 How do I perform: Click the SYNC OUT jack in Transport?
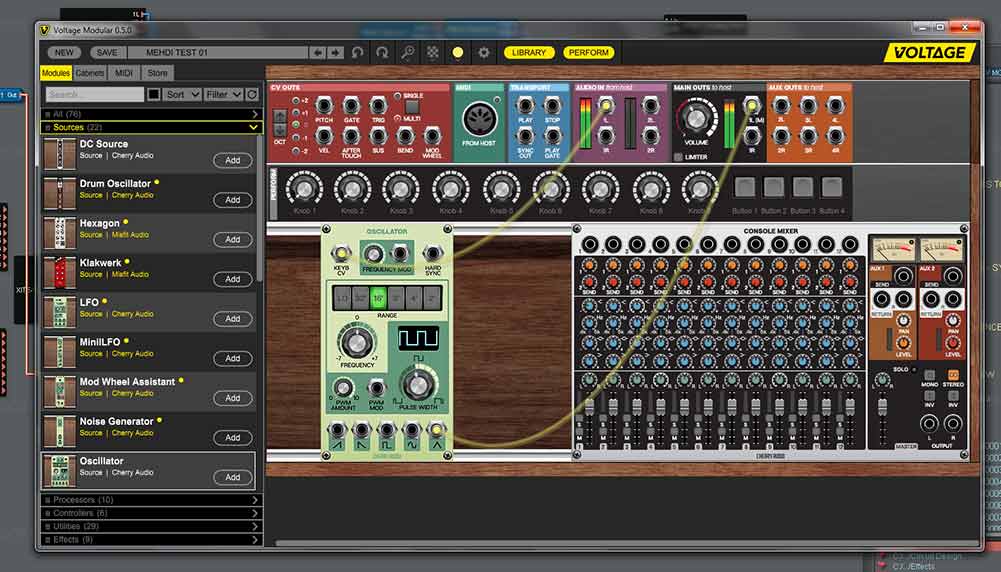[x=525, y=135]
